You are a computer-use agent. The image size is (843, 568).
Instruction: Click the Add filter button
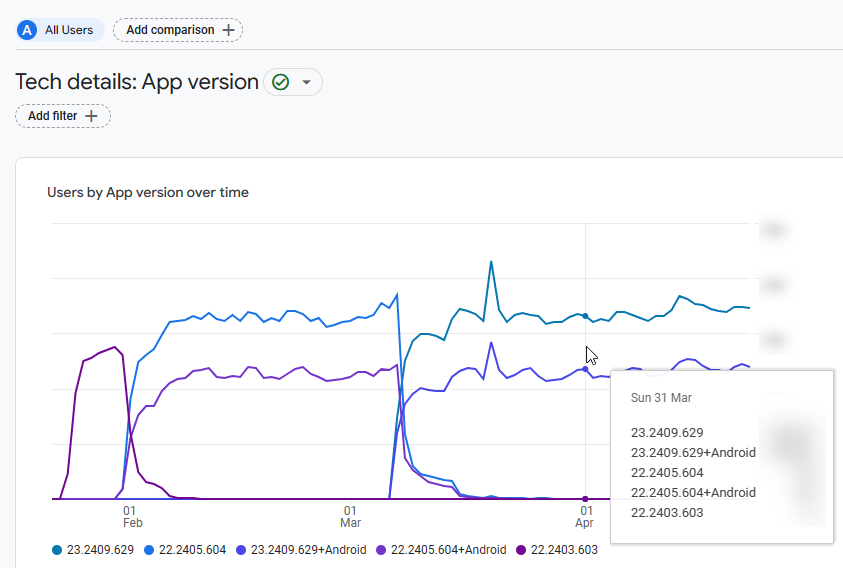[63, 116]
